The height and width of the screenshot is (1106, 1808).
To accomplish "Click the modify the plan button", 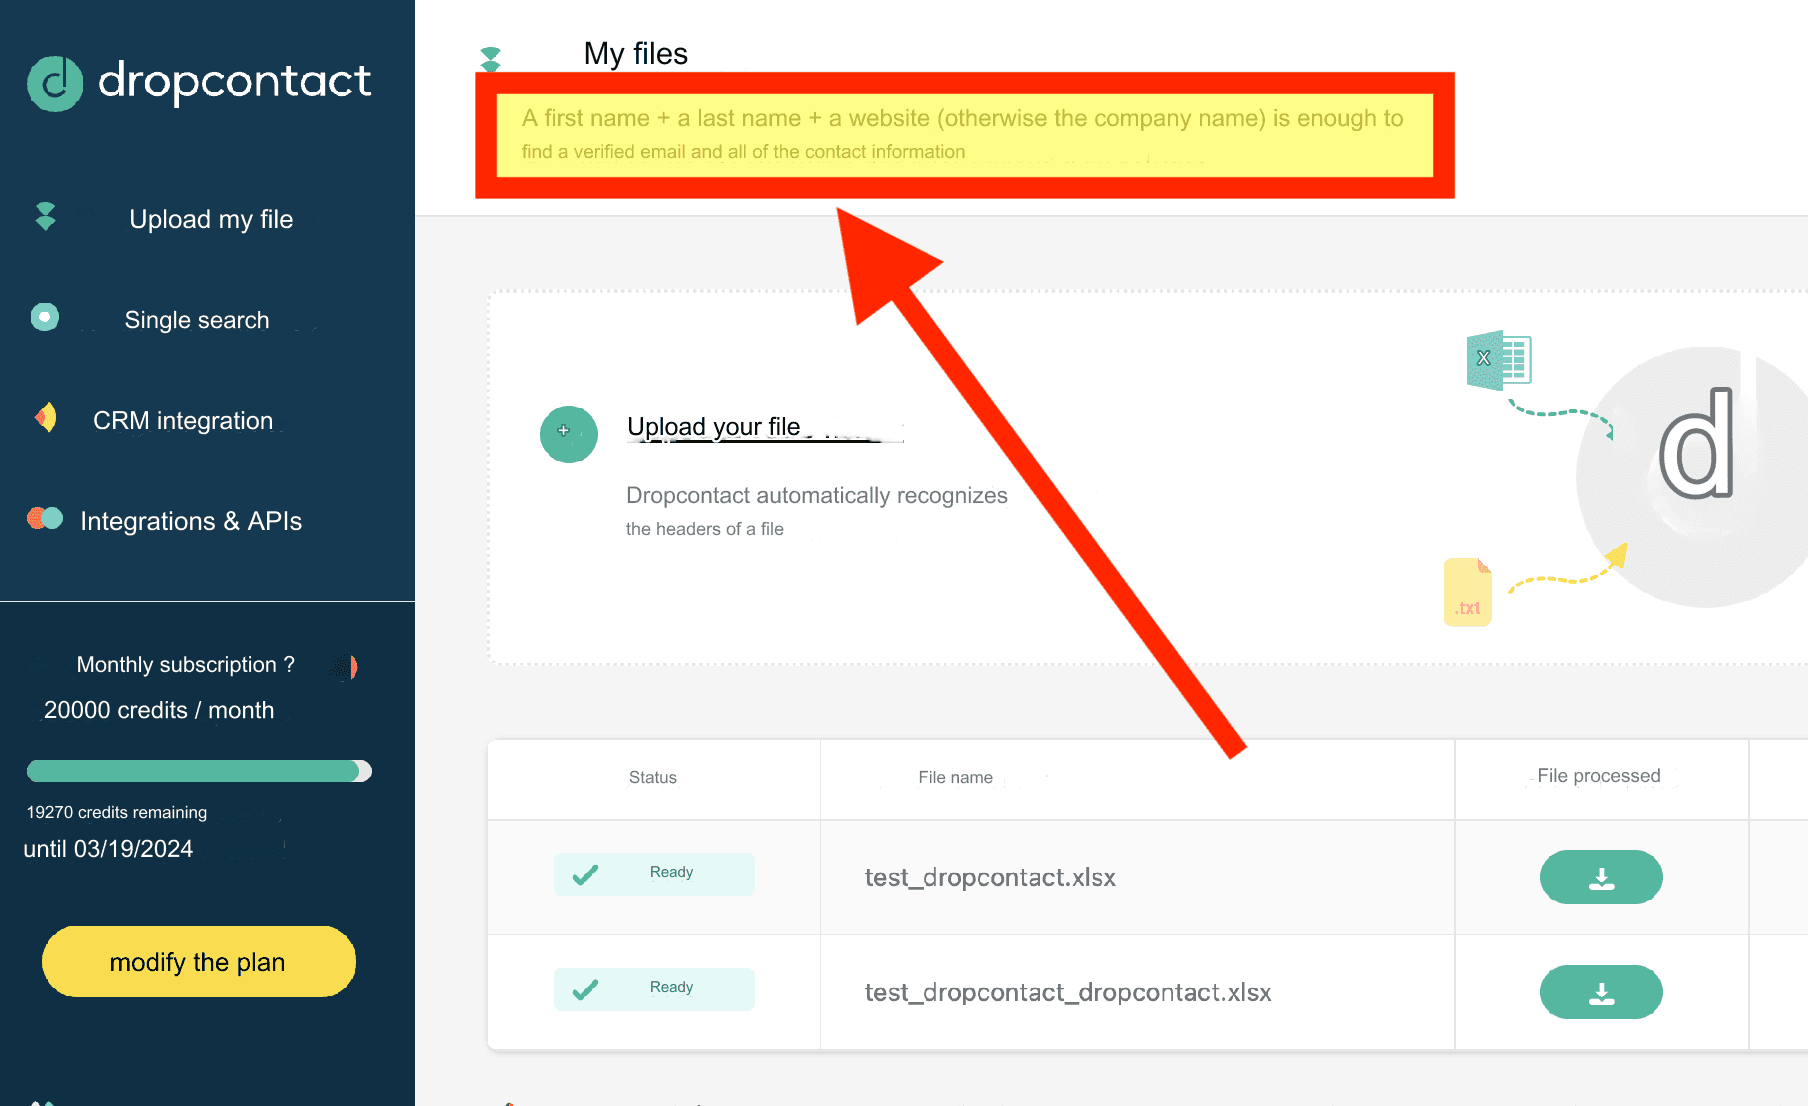I will (198, 961).
